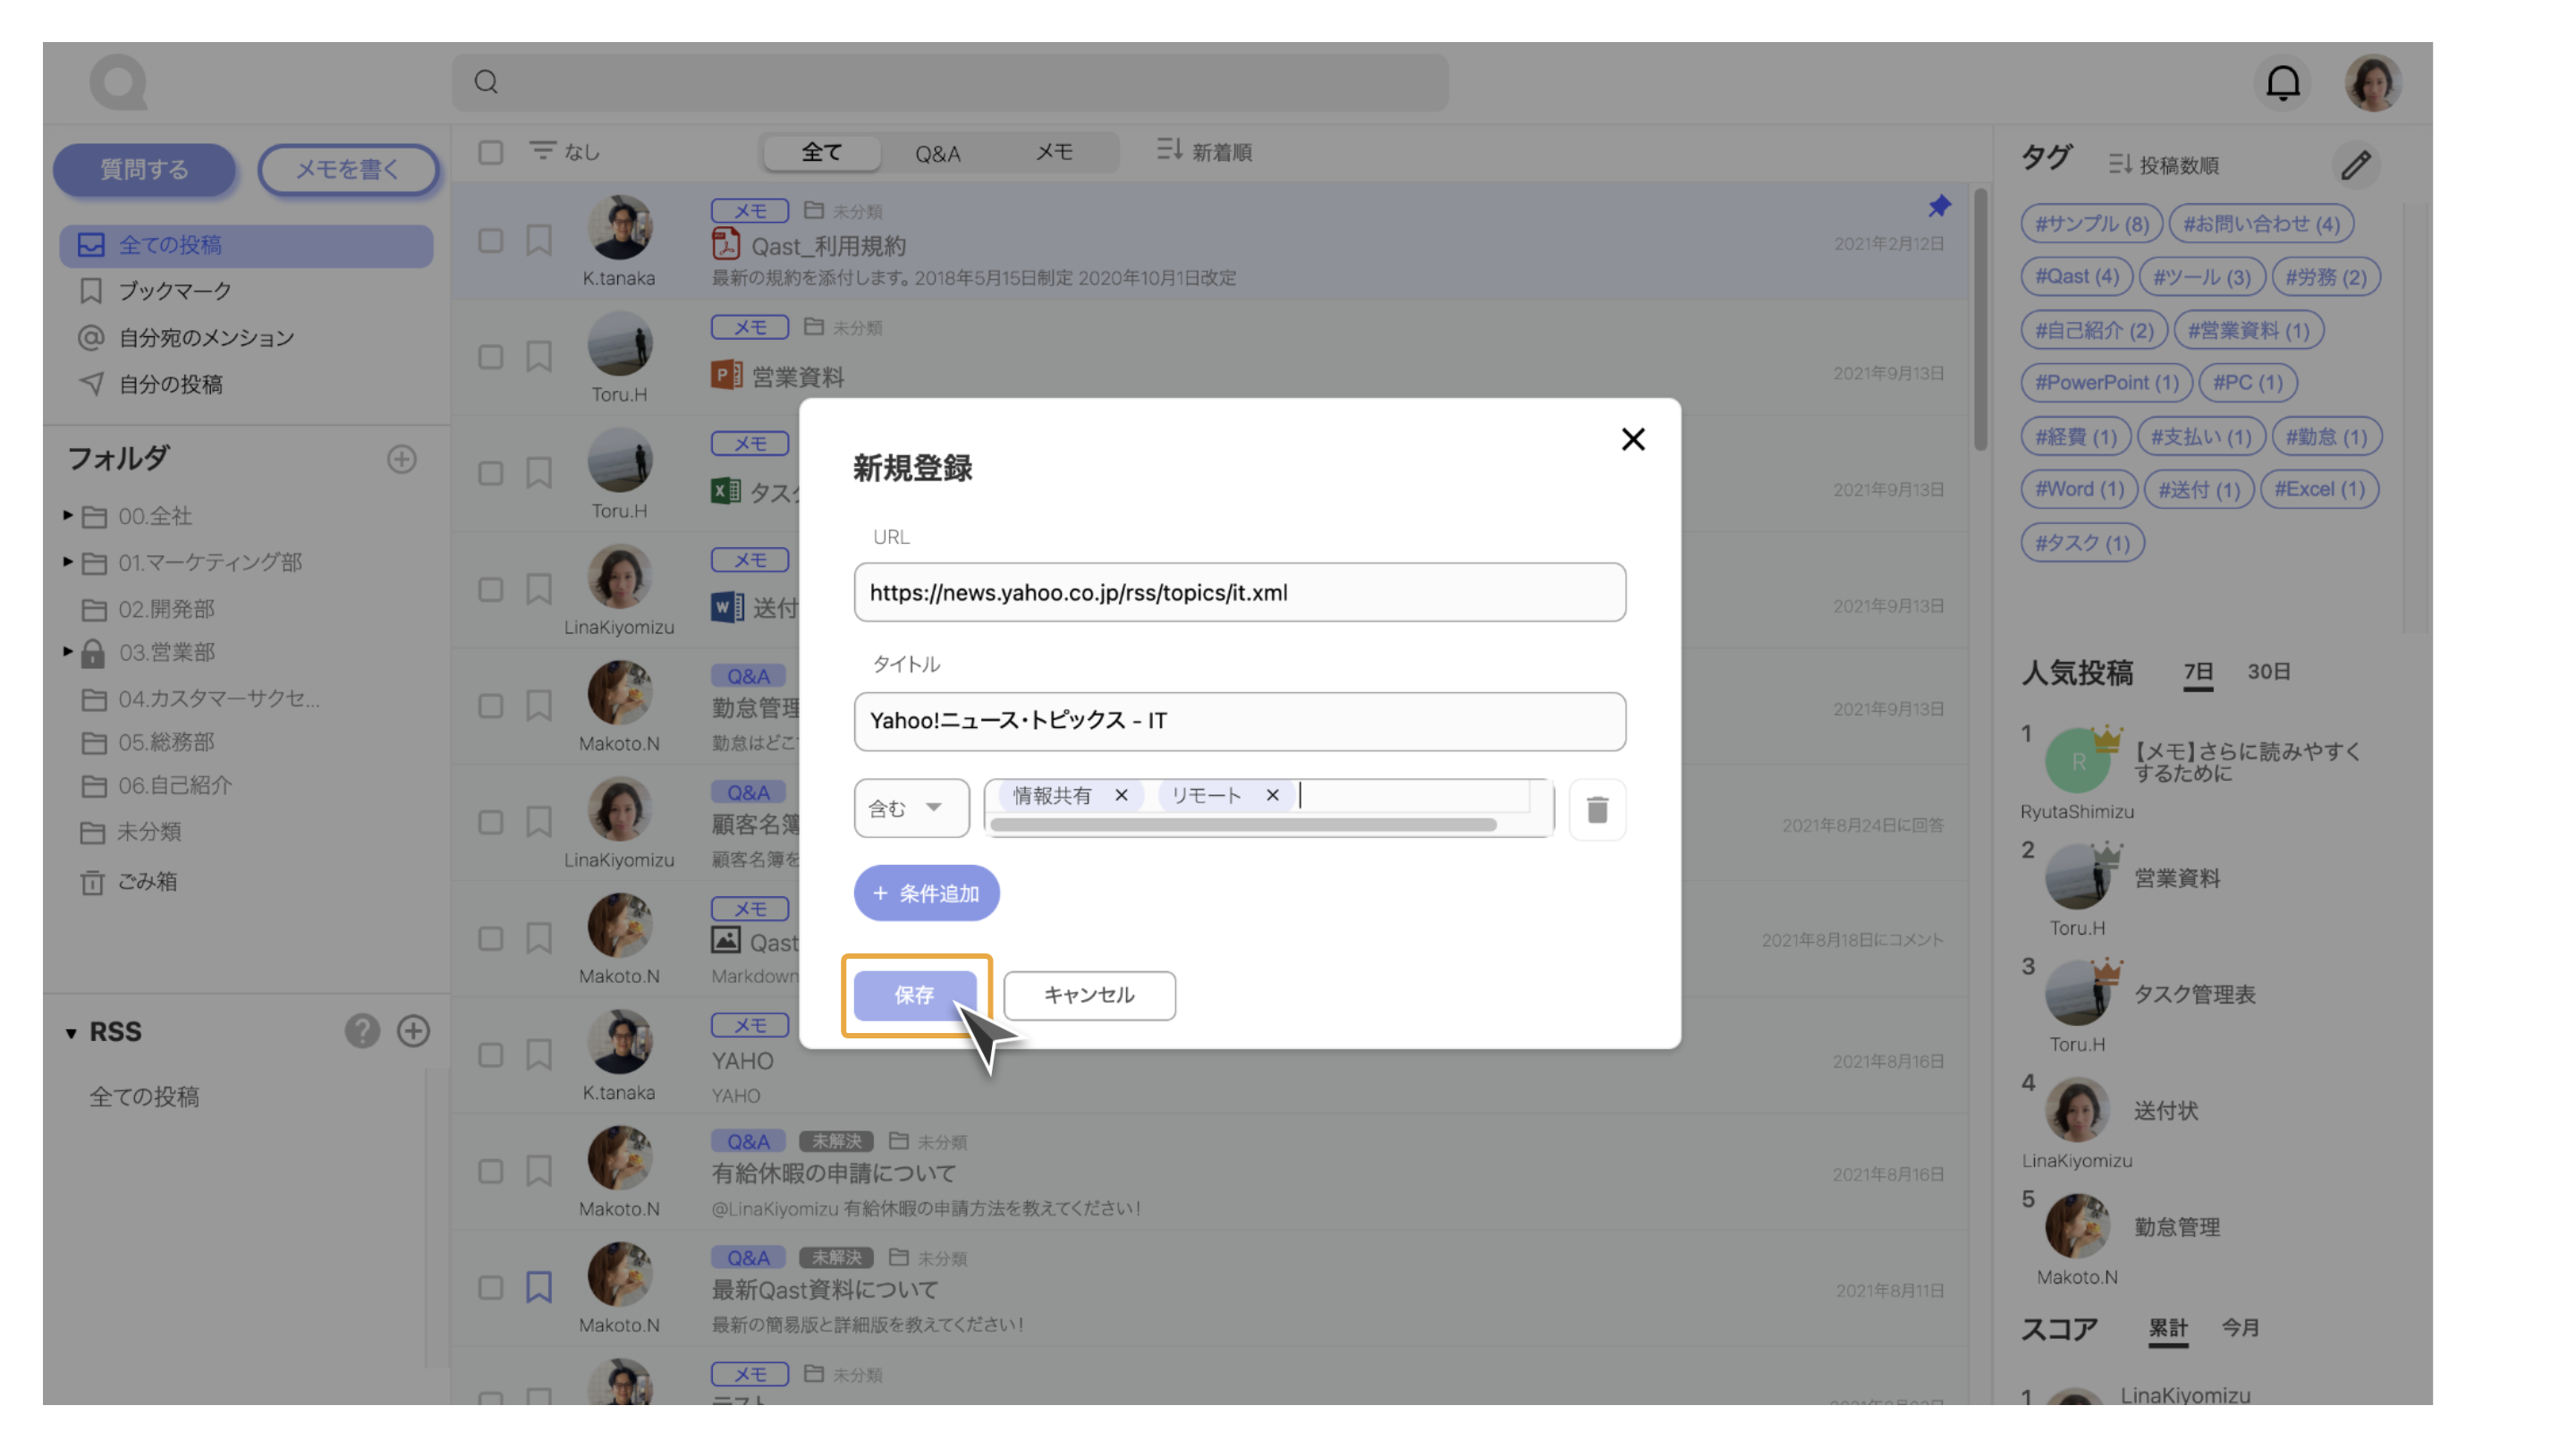
Task: Toggle the select-all posts checkbox
Action: (x=490, y=152)
